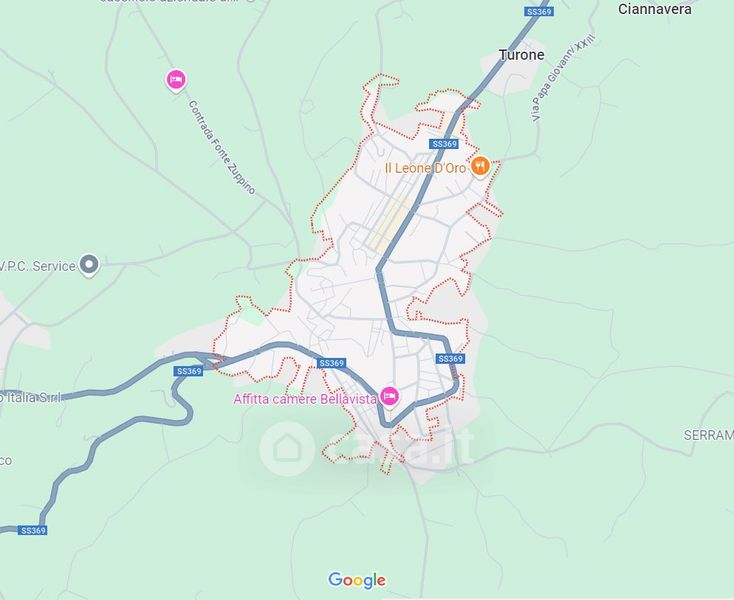Open the Affitta camere Bellavista hotel pin
Viewport: 734px width, 600px height.
389,396
